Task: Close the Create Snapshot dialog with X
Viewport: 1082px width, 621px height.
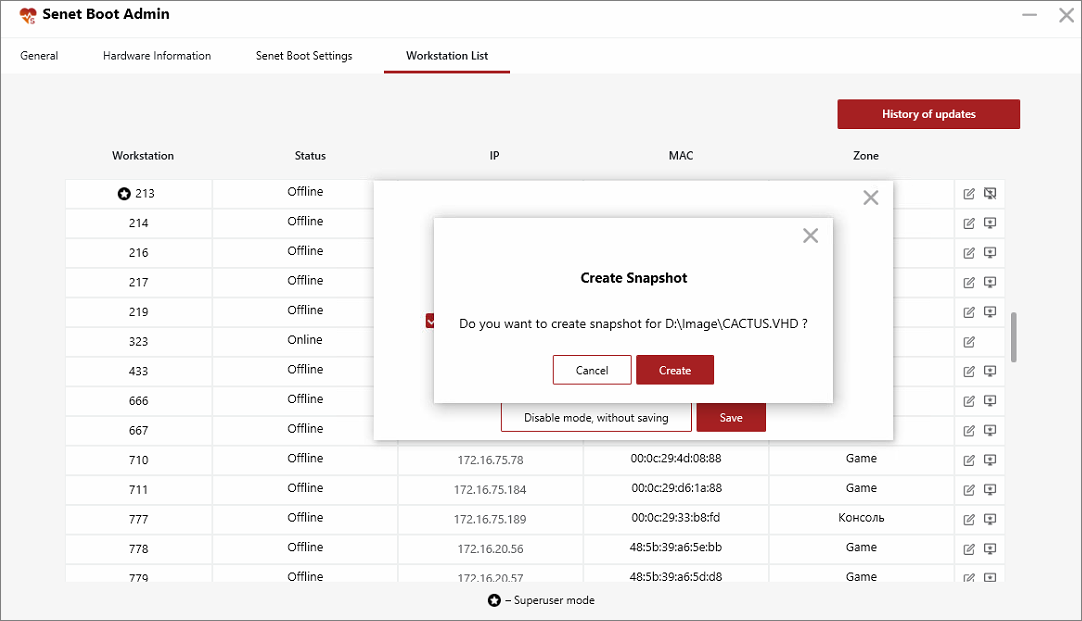Action: (x=810, y=235)
